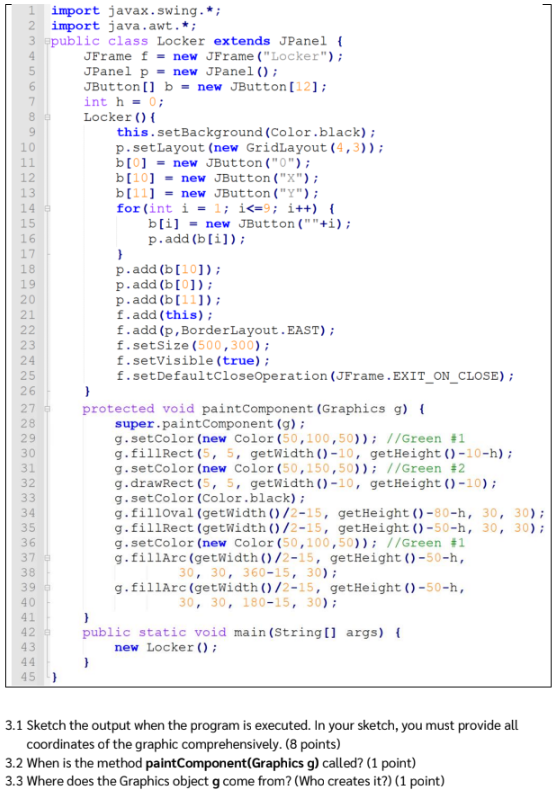Screen dimensions: 559x809
Task: Click the line 'p.add(b[0]);'
Action: pyautogui.click(x=164, y=285)
